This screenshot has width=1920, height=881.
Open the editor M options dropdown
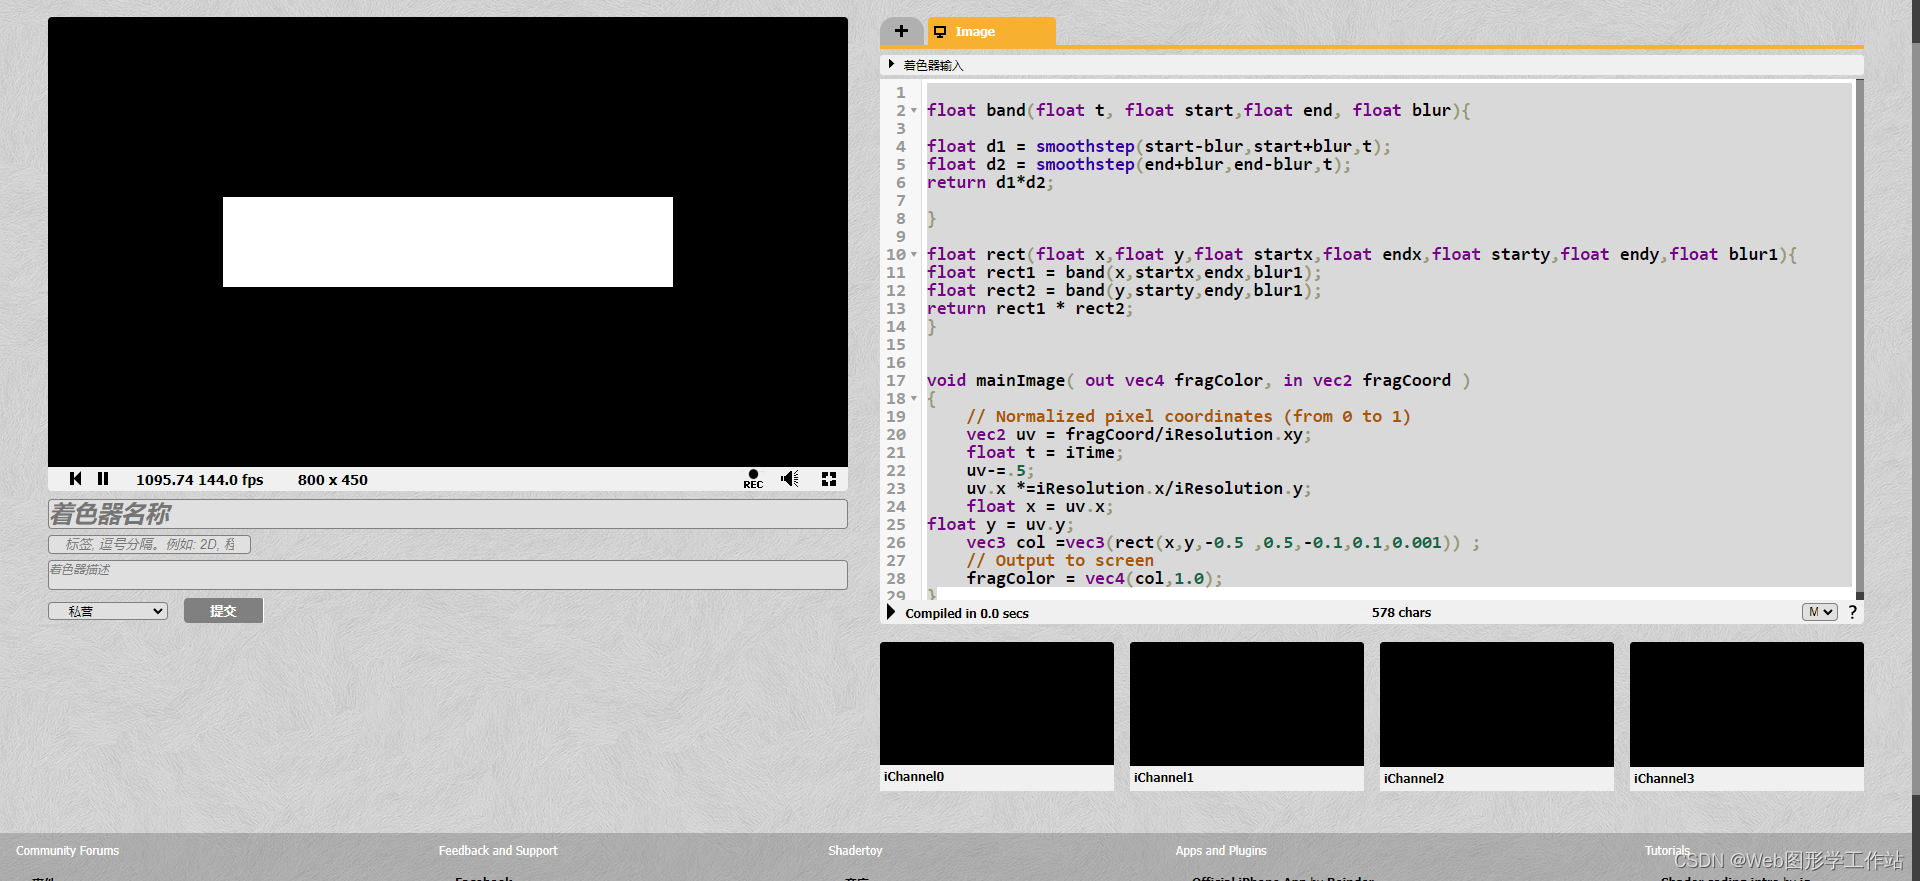tap(1820, 612)
